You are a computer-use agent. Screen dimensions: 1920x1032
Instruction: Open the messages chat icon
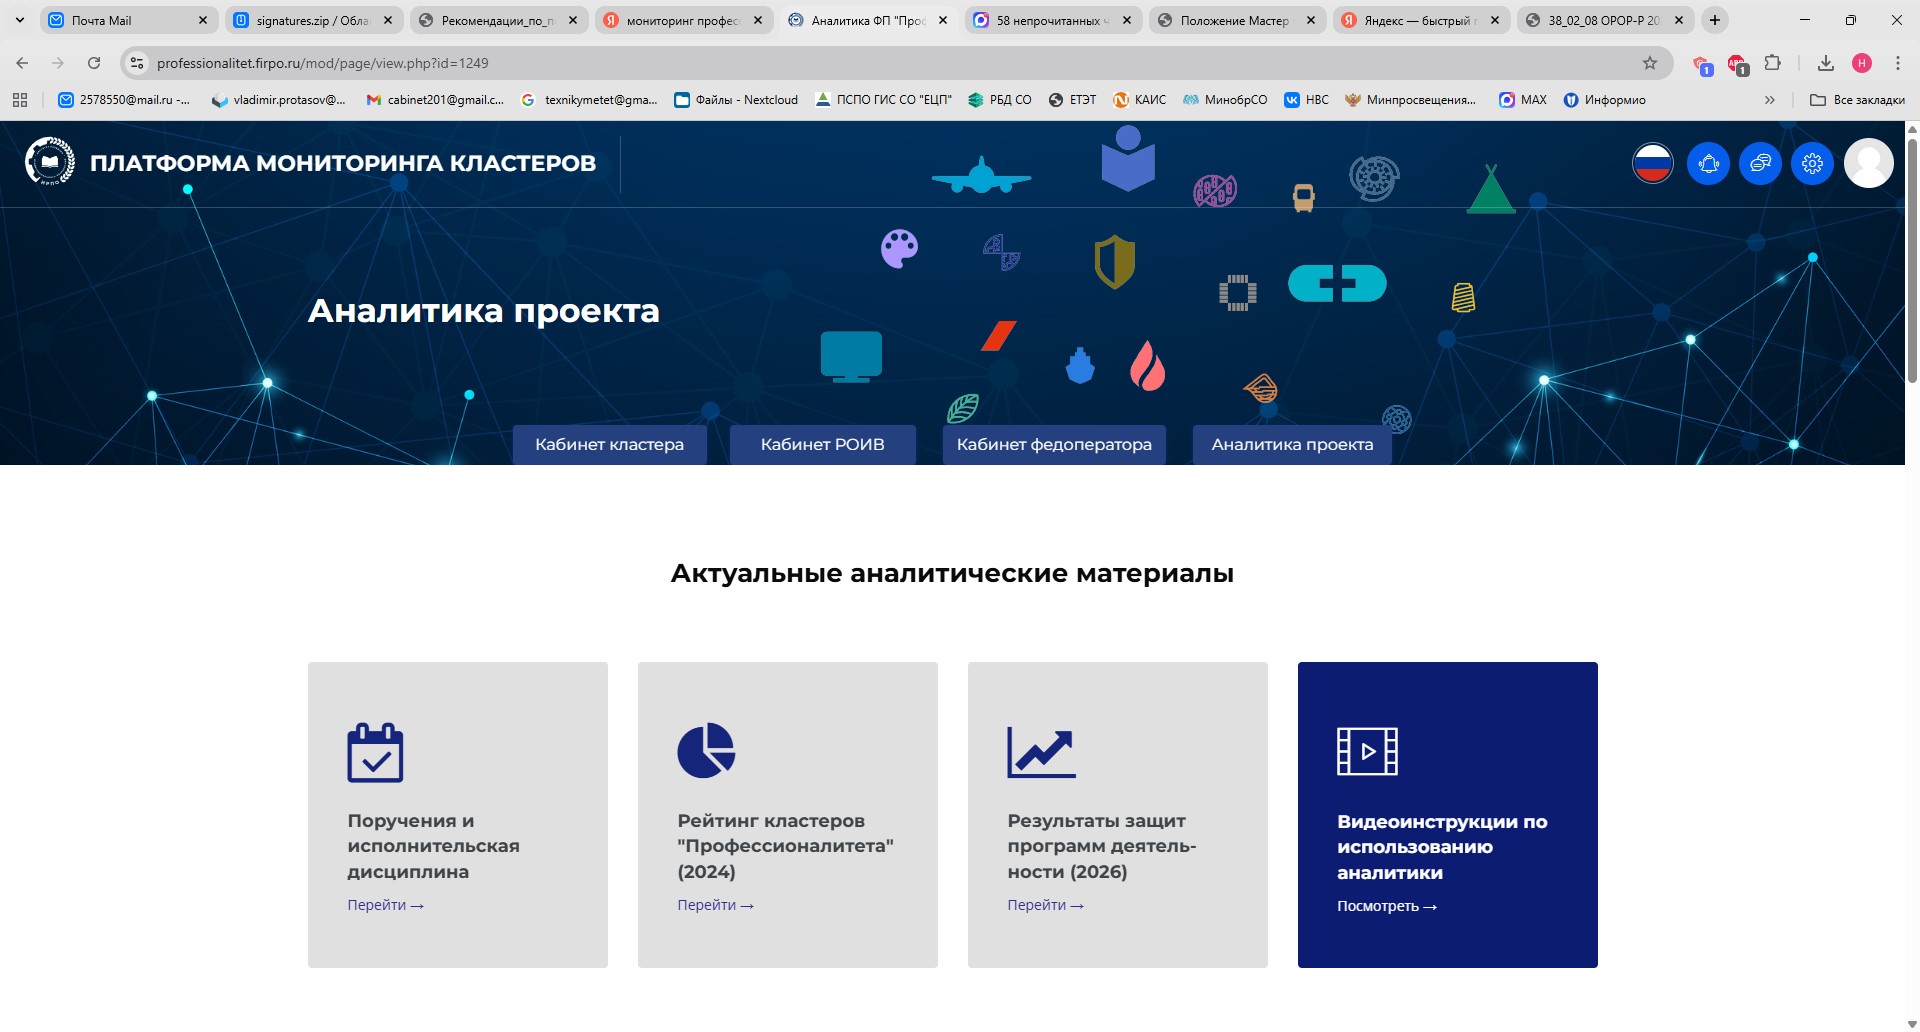(x=1760, y=163)
